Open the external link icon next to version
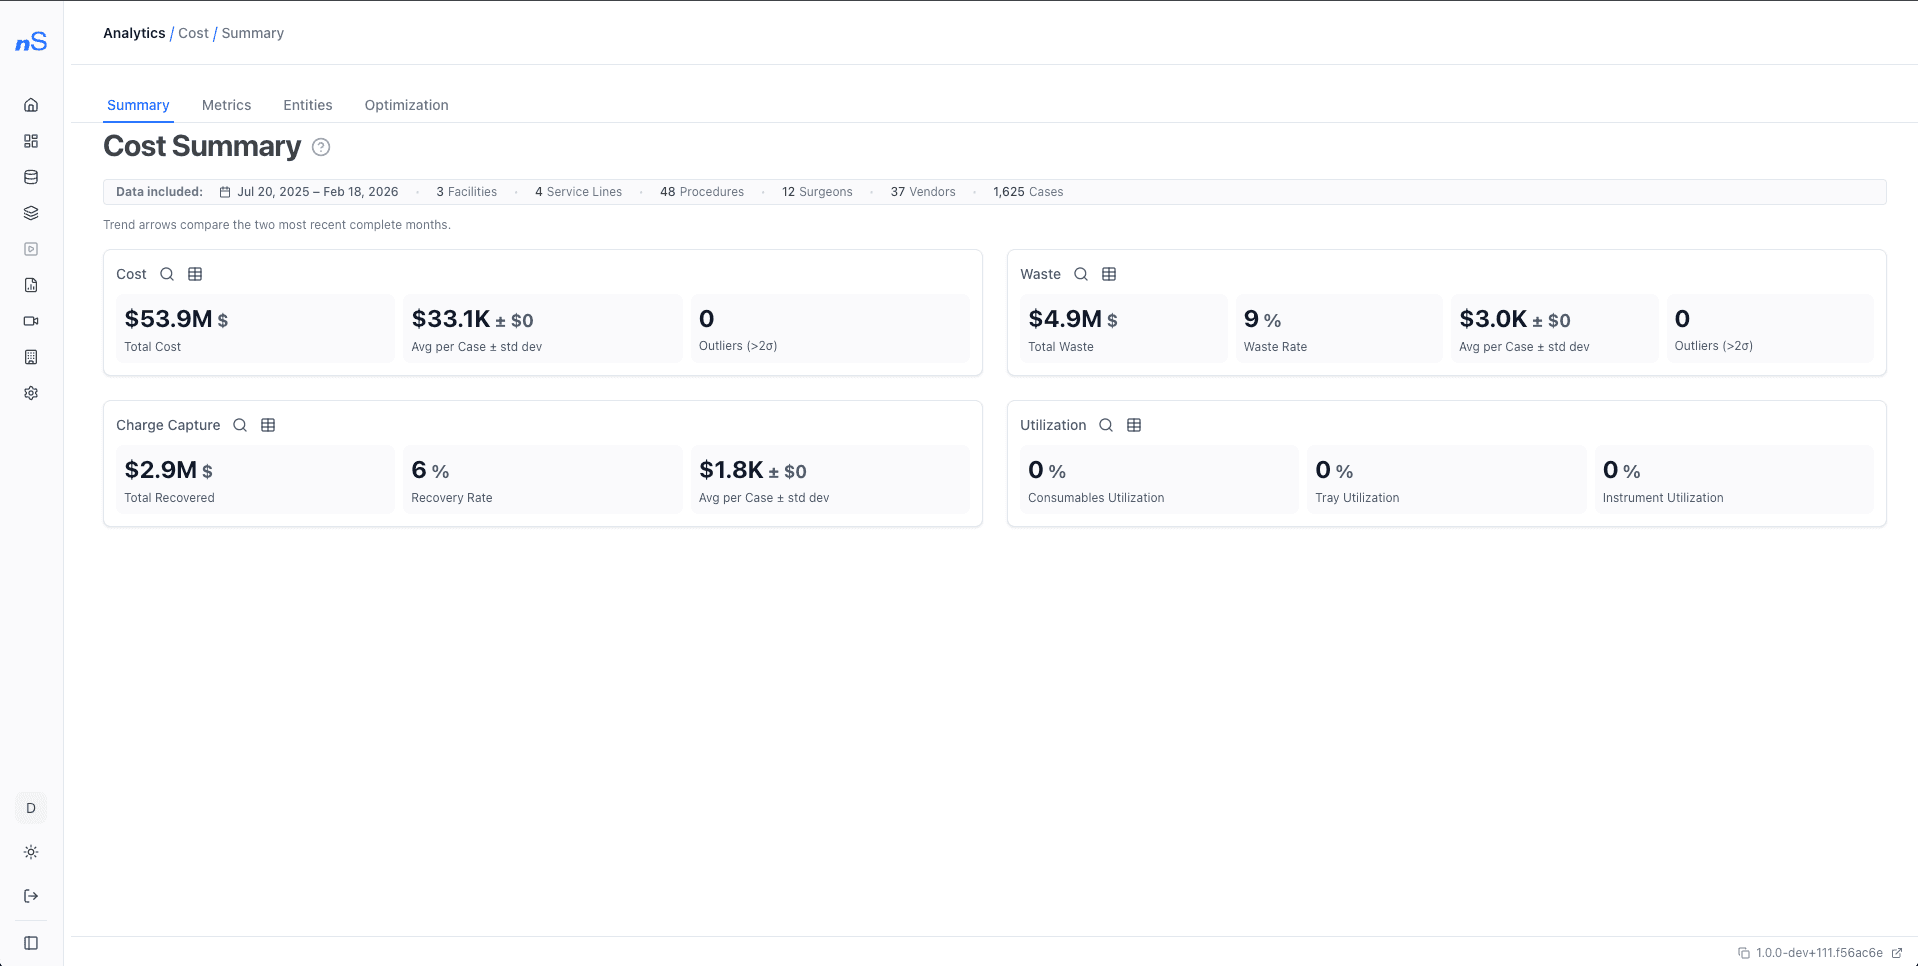The image size is (1918, 966). click(1897, 953)
